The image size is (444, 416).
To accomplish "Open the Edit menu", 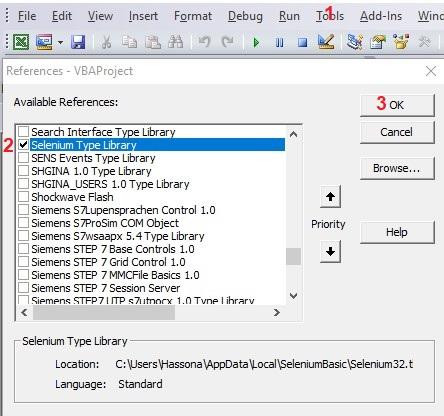I will pyautogui.click(x=62, y=16).
